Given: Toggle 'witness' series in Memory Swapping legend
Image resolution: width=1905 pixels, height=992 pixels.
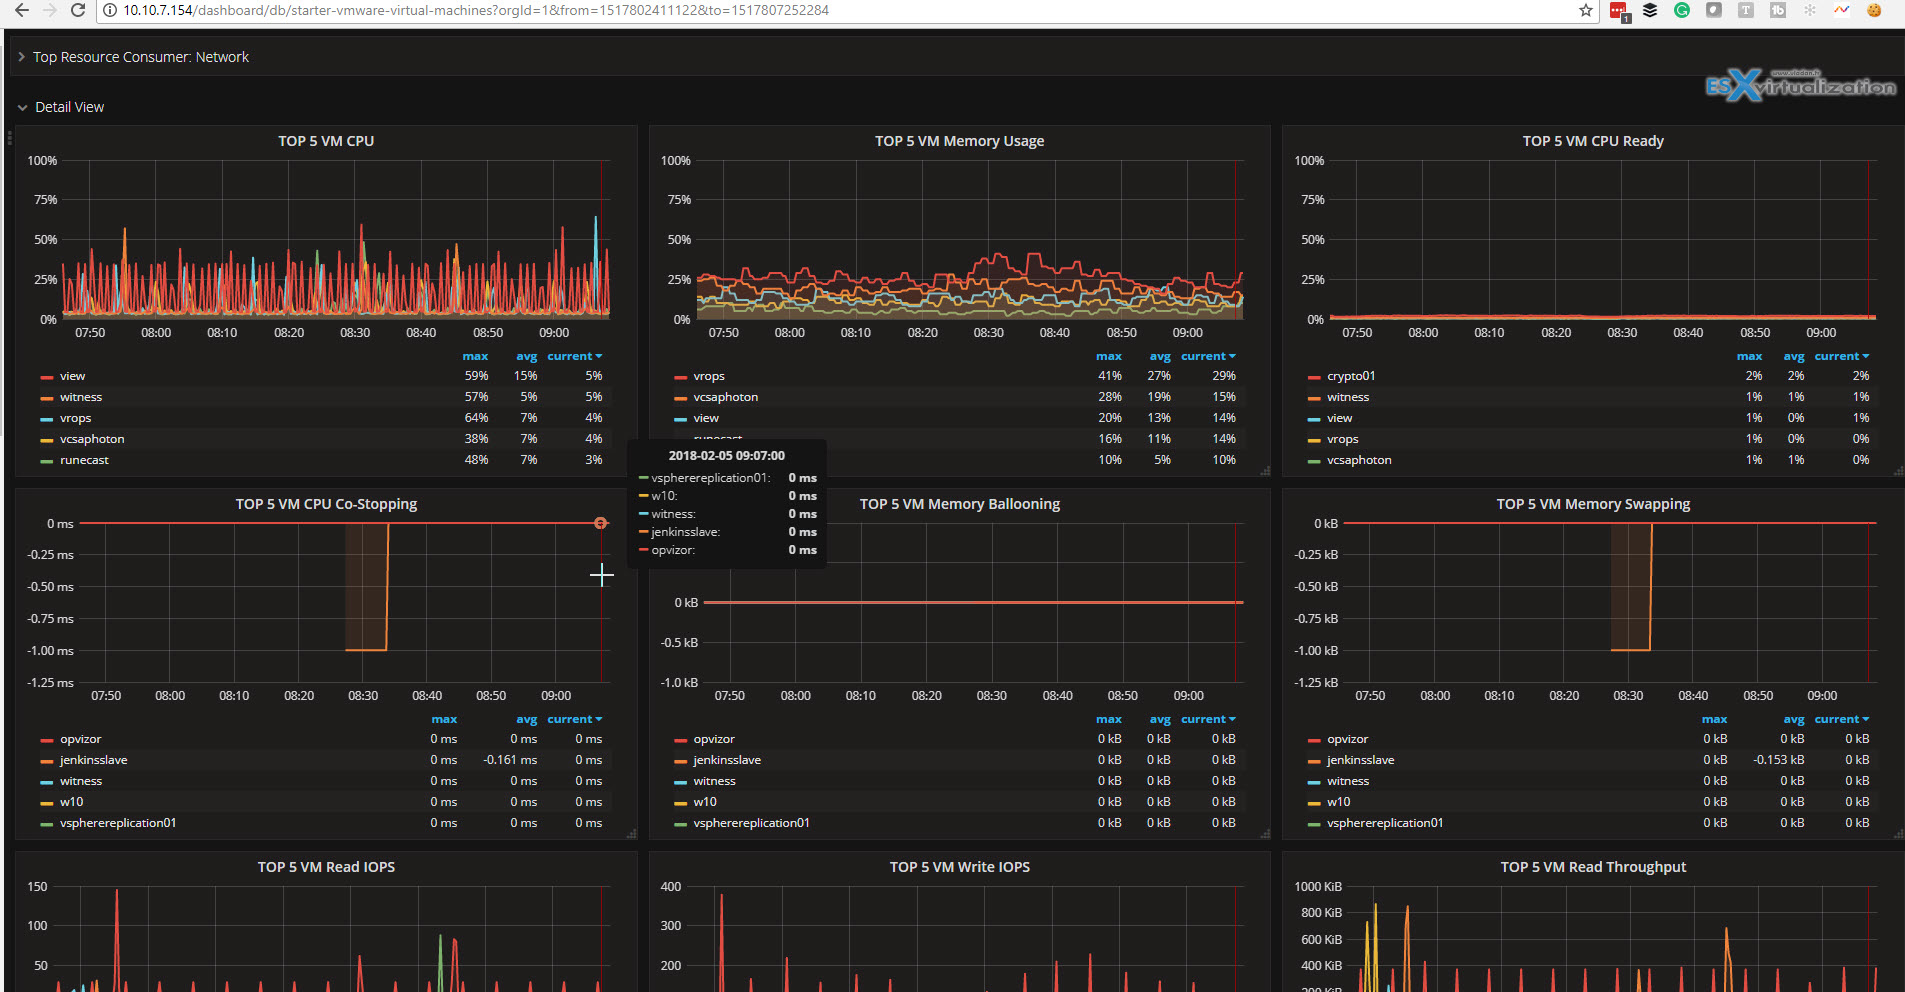Looking at the screenshot, I should 1347,781.
